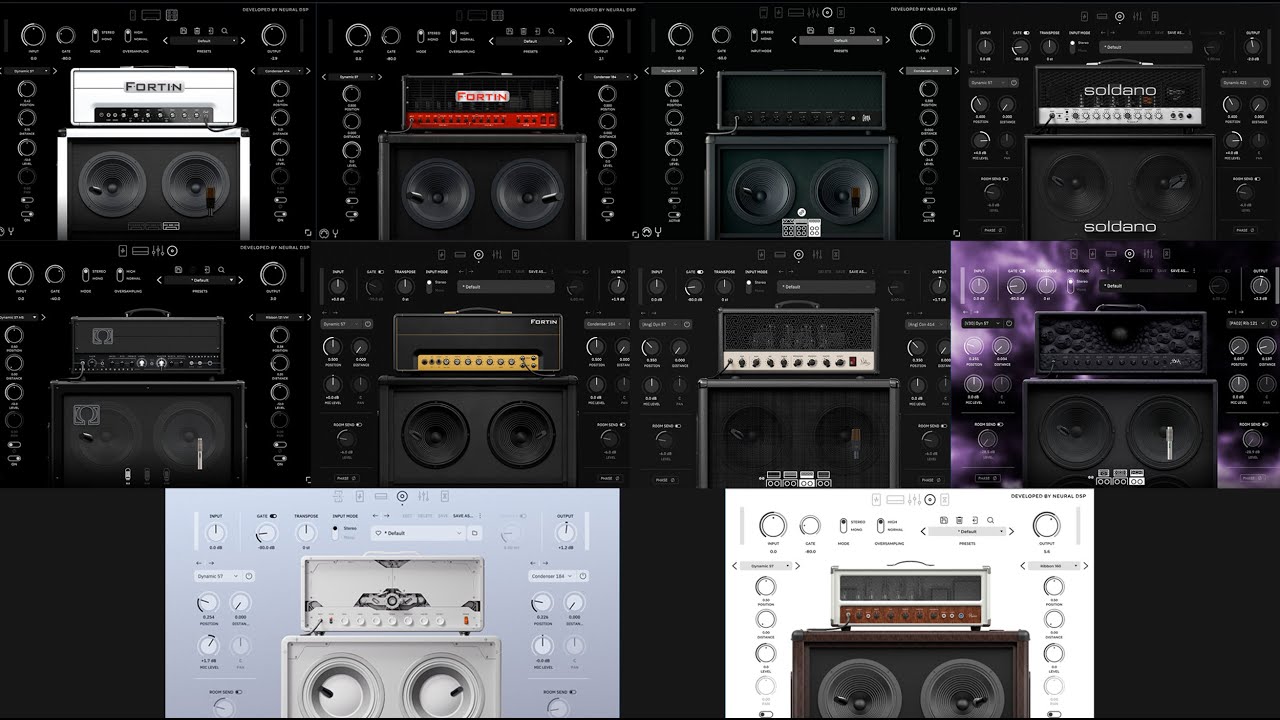1280x720 pixels.
Task: Click the heart favorite icon in the light blue plugin
Action: coord(378,533)
